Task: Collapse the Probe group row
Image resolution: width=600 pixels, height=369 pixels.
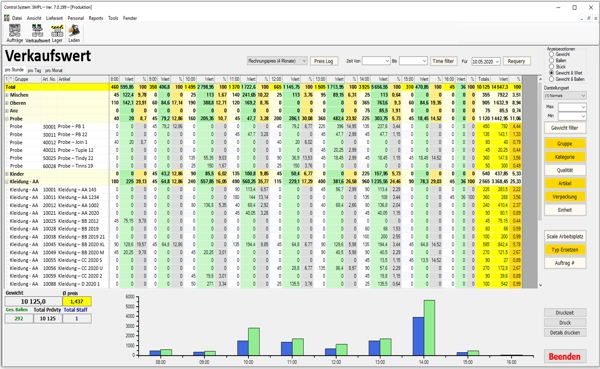Action: (7, 119)
